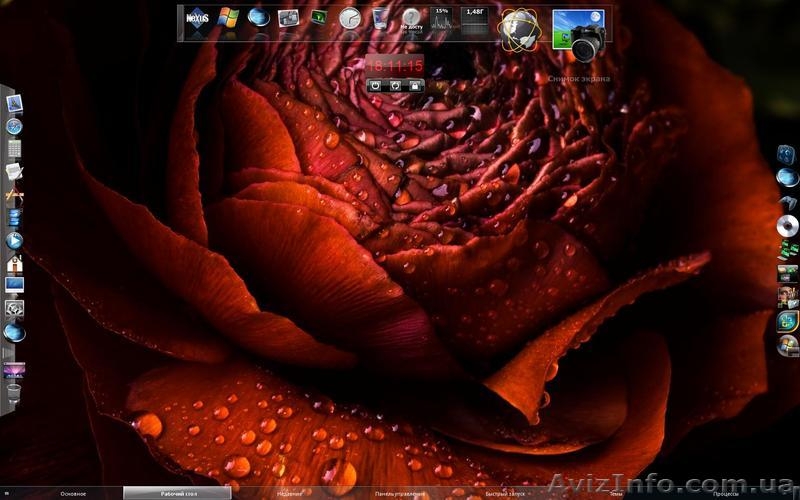Open the Быстрый запуск tab

pyautogui.click(x=505, y=493)
